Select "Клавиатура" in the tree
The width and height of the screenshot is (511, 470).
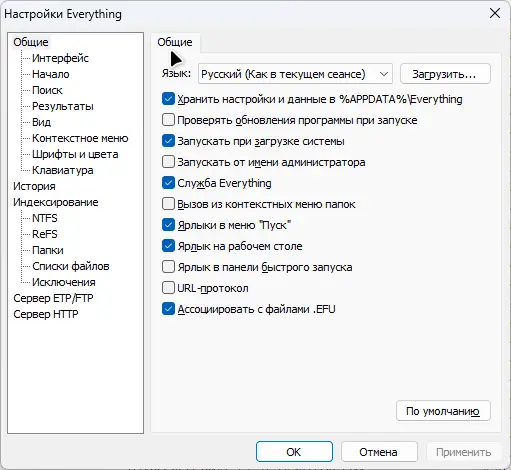tap(63, 170)
